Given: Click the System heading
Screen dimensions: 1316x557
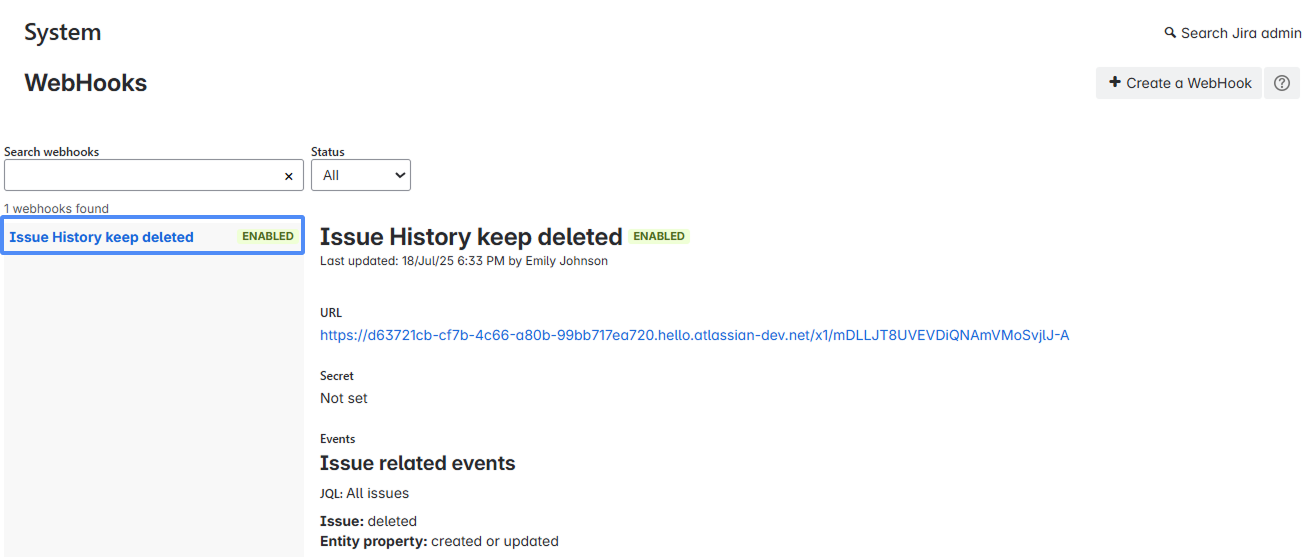Looking at the screenshot, I should tap(62, 32).
